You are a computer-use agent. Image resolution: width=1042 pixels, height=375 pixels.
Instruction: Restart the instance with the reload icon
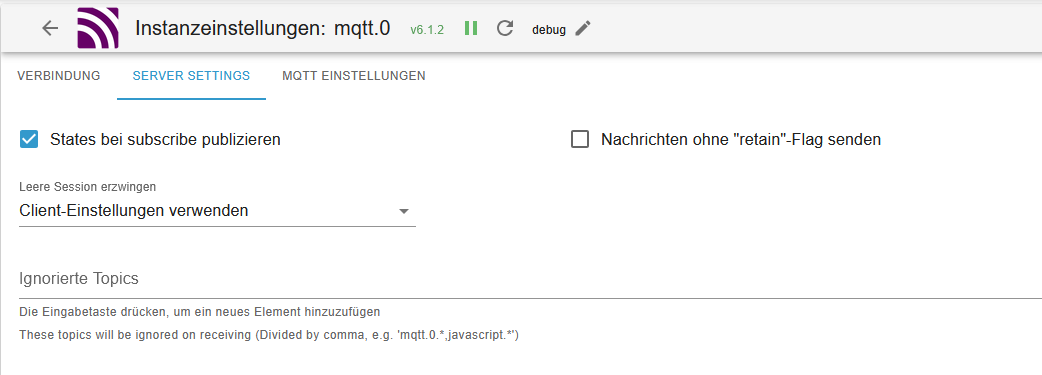(x=505, y=28)
